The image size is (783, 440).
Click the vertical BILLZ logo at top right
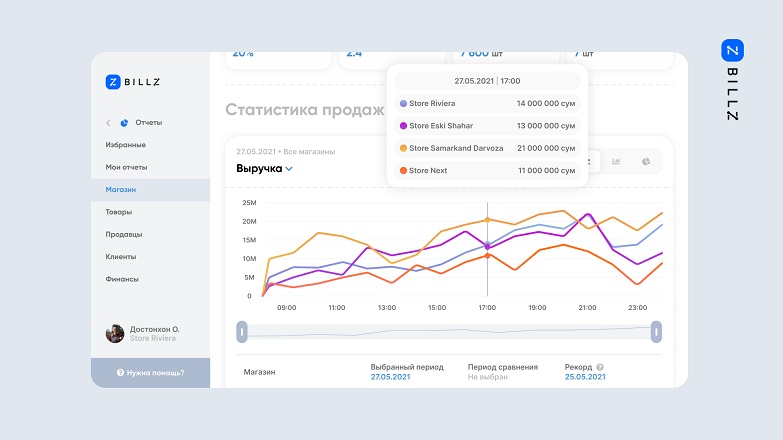(x=732, y=80)
